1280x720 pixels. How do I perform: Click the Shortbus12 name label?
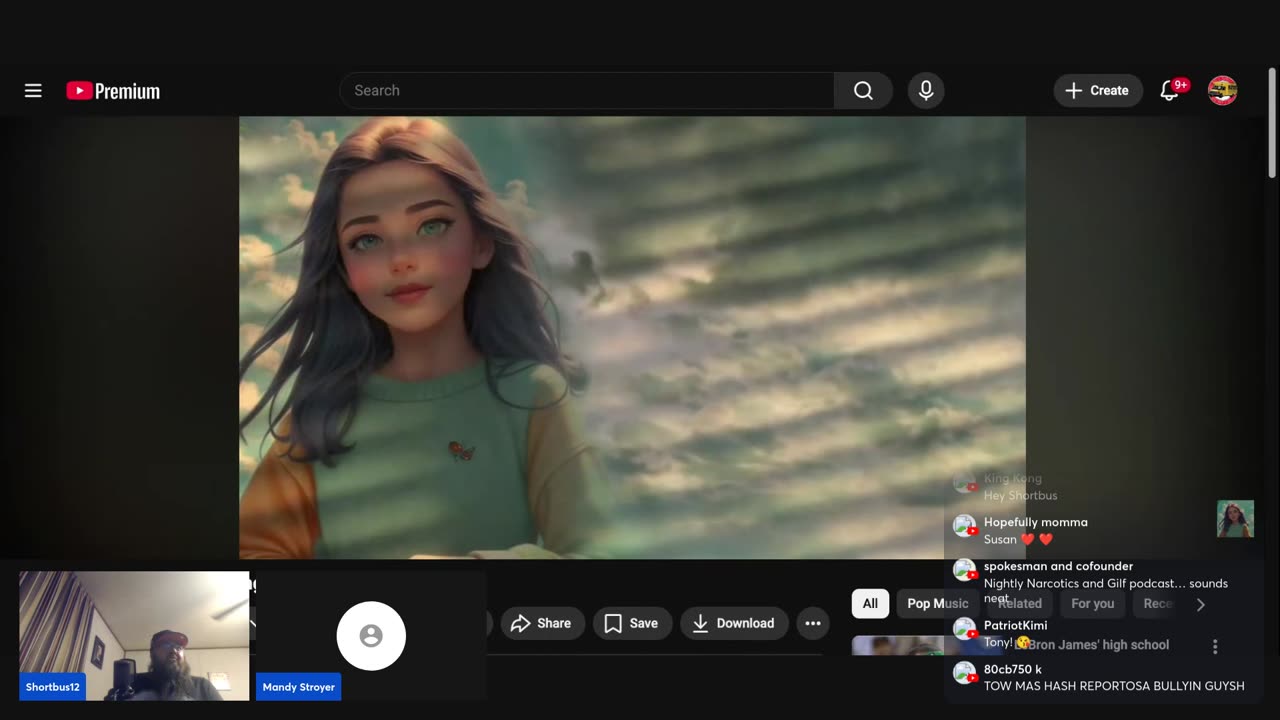[52, 687]
